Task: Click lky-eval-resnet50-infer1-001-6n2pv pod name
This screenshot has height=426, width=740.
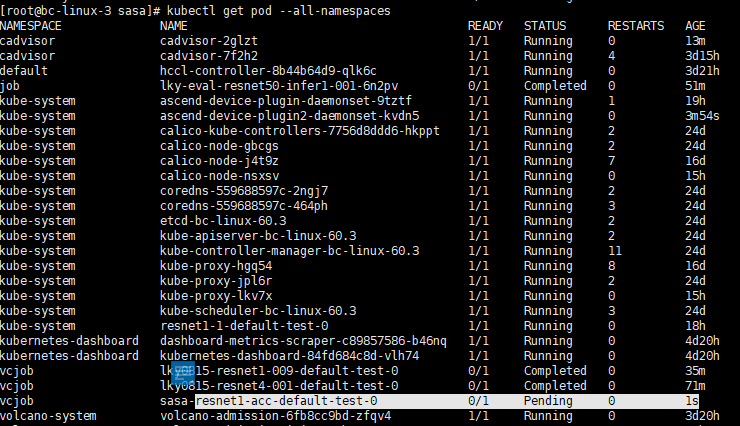Action: (279, 86)
